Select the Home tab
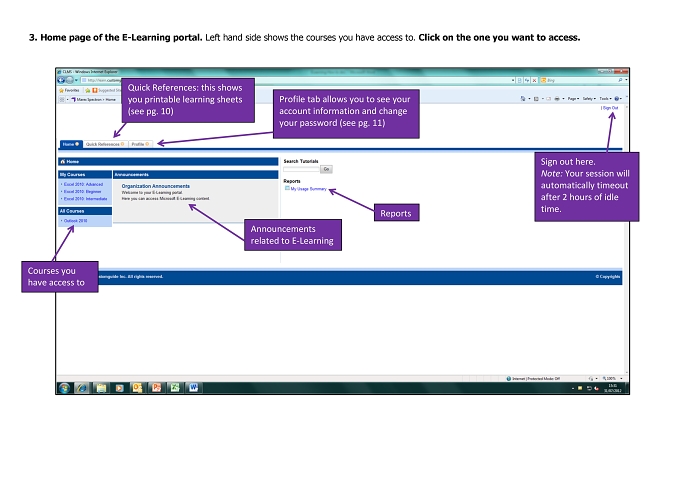The height and width of the screenshot is (481, 680). (71, 144)
